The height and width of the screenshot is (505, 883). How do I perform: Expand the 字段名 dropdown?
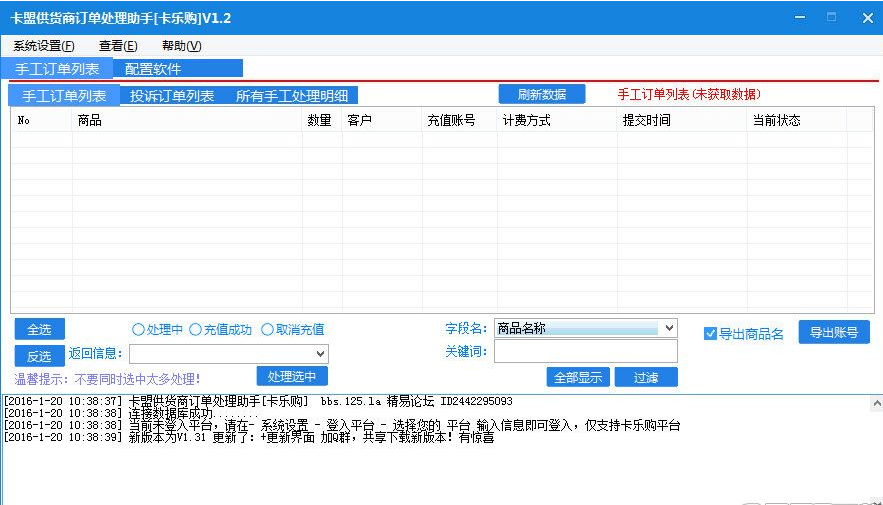click(668, 328)
